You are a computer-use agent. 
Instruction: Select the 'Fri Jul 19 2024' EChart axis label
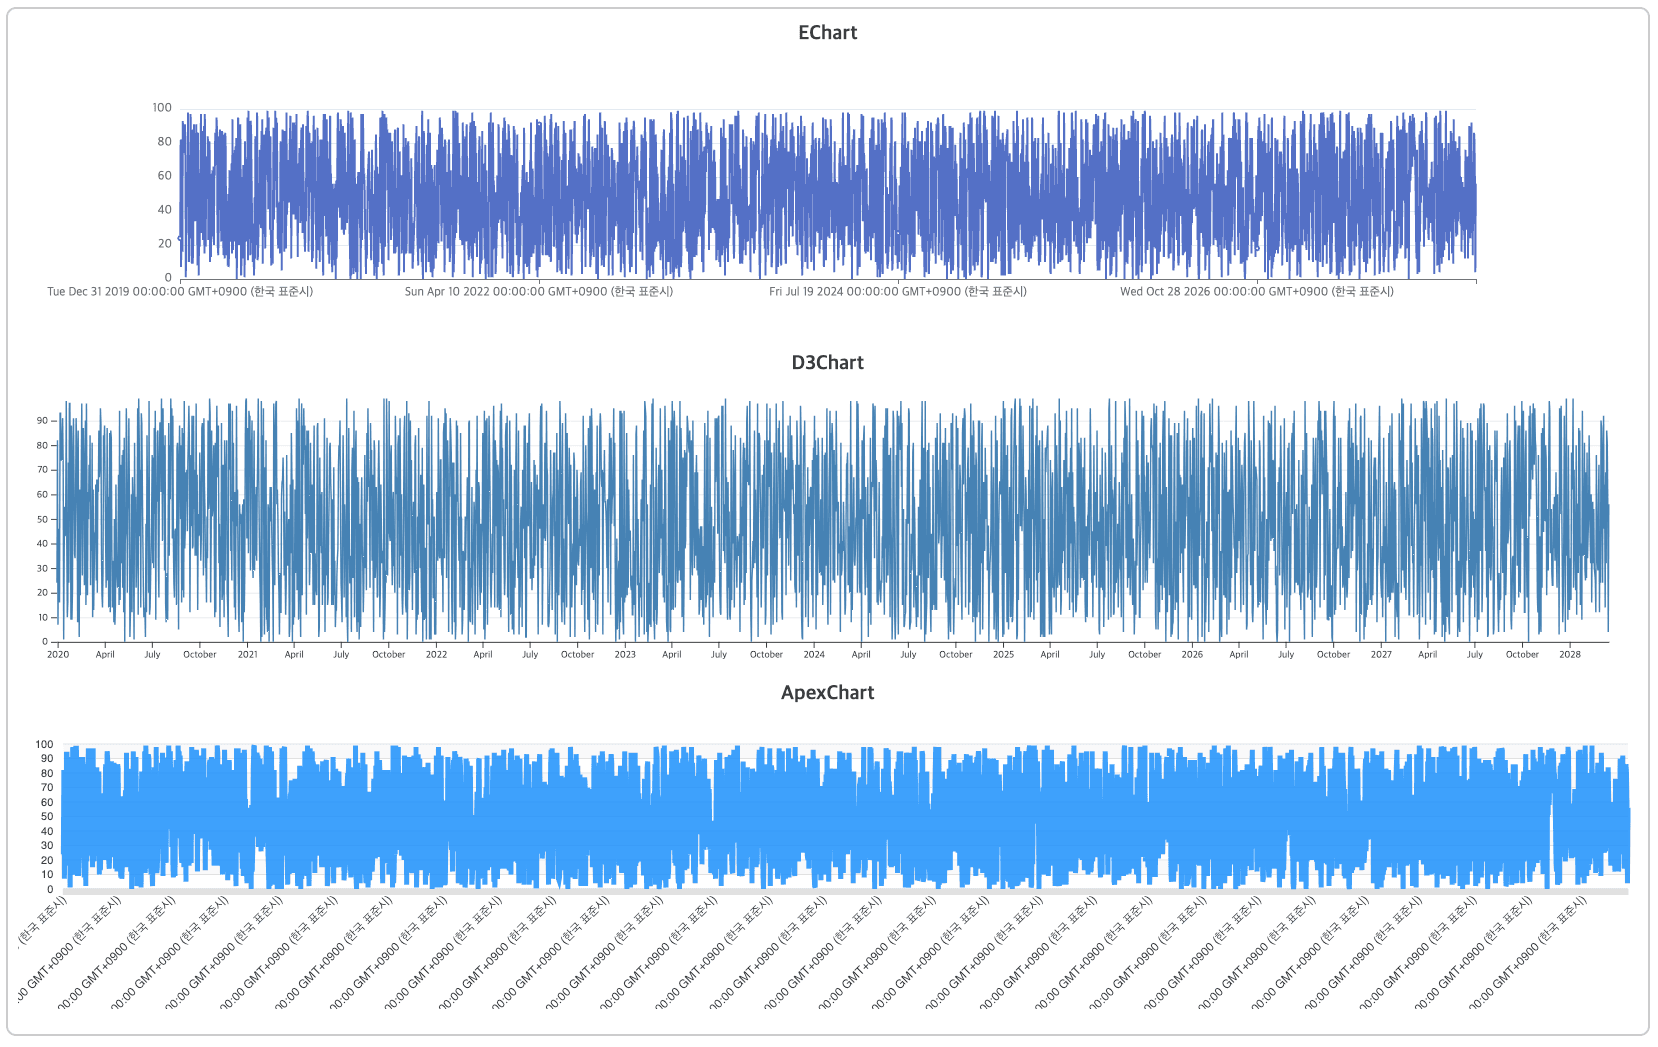(897, 292)
